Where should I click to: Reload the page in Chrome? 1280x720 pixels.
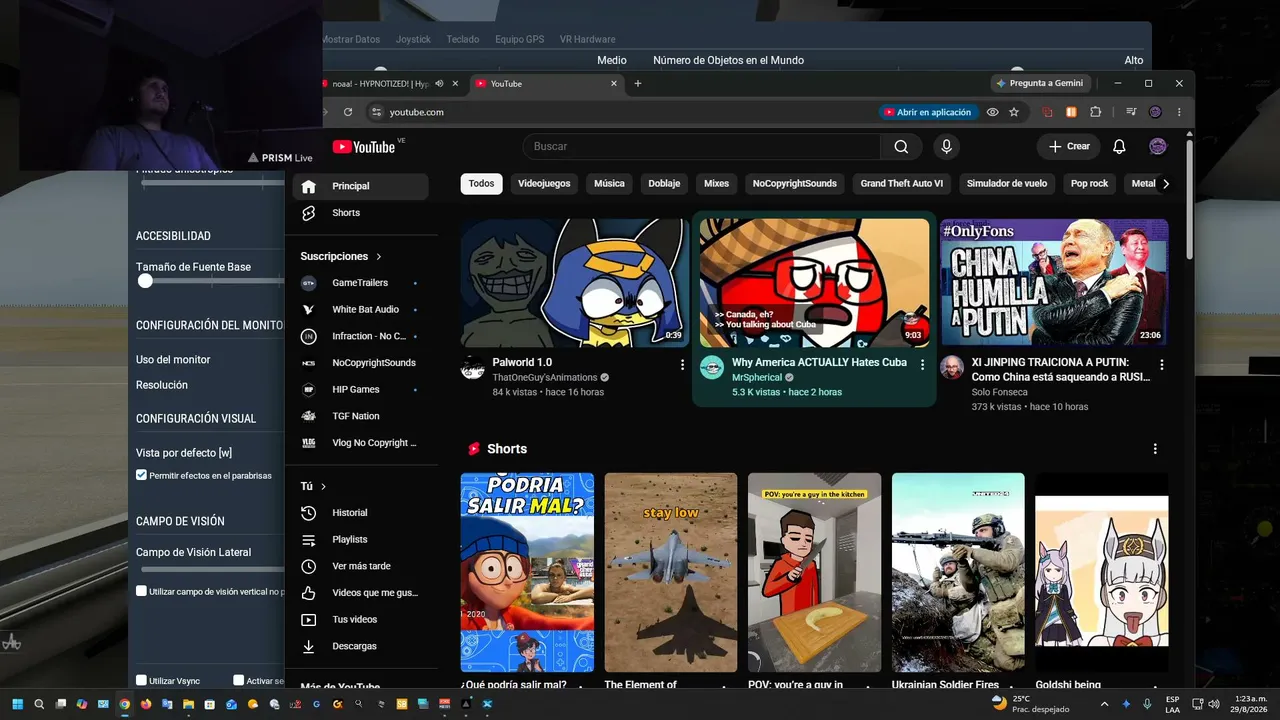coord(348,112)
